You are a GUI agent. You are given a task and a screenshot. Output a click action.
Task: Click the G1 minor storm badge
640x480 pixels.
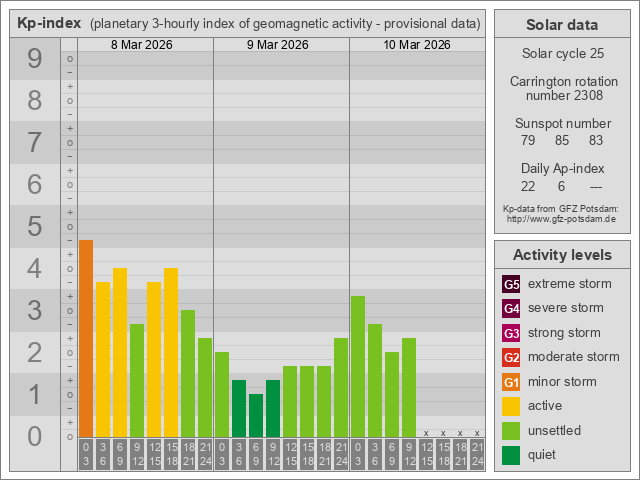pos(511,382)
